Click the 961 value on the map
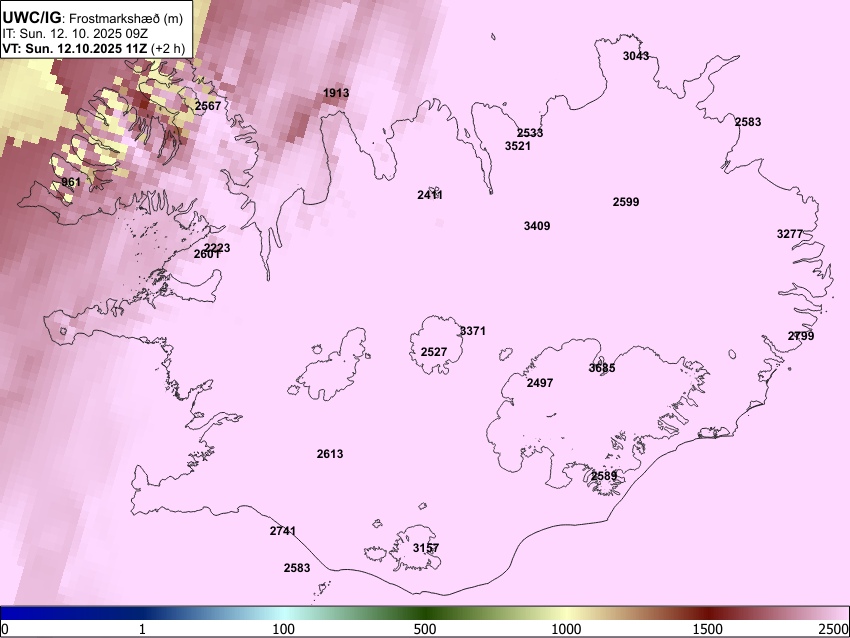Screen dimensions: 850x638 [x=71, y=182]
